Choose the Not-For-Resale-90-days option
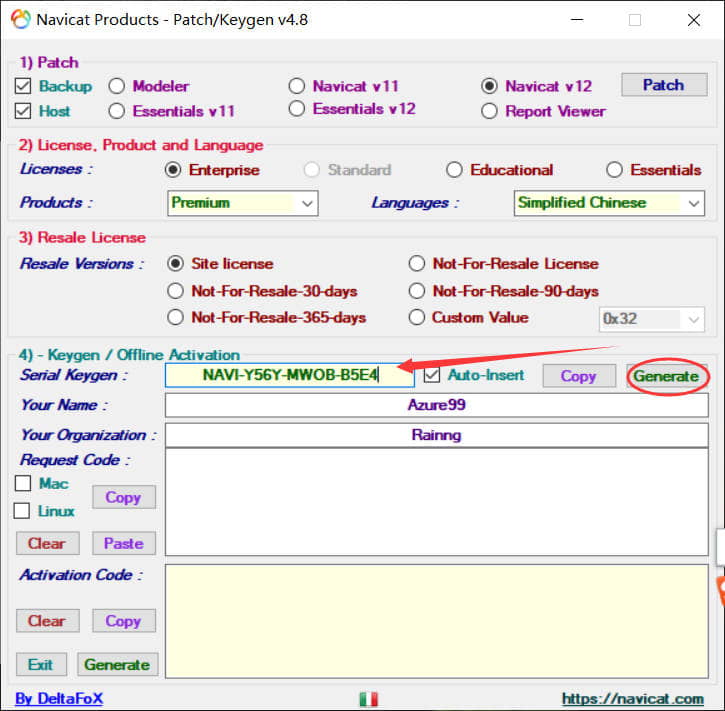The height and width of the screenshot is (711, 725). point(417,291)
